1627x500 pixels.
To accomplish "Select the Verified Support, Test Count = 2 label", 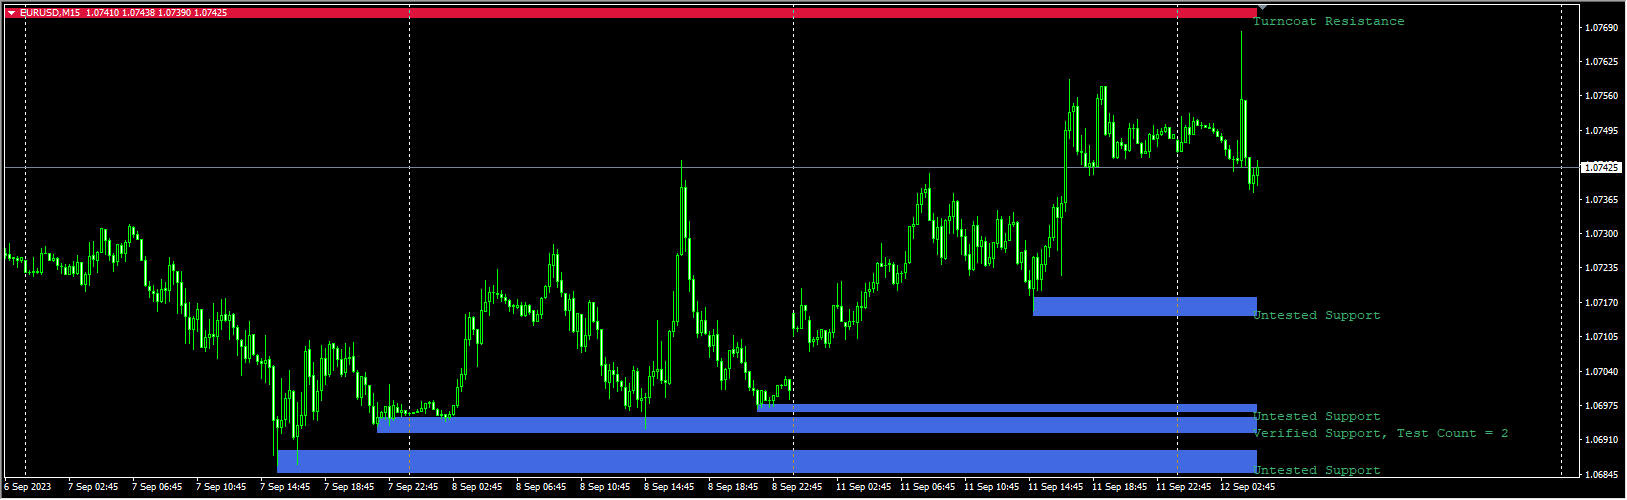I will (1381, 433).
